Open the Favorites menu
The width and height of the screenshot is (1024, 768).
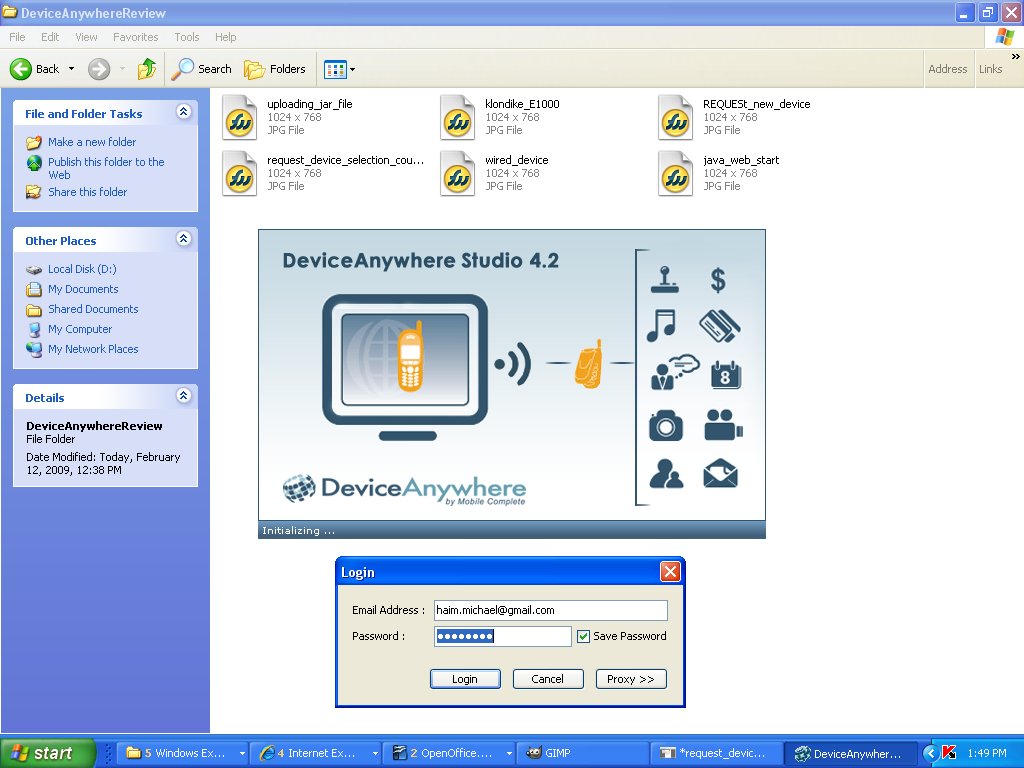(135, 37)
